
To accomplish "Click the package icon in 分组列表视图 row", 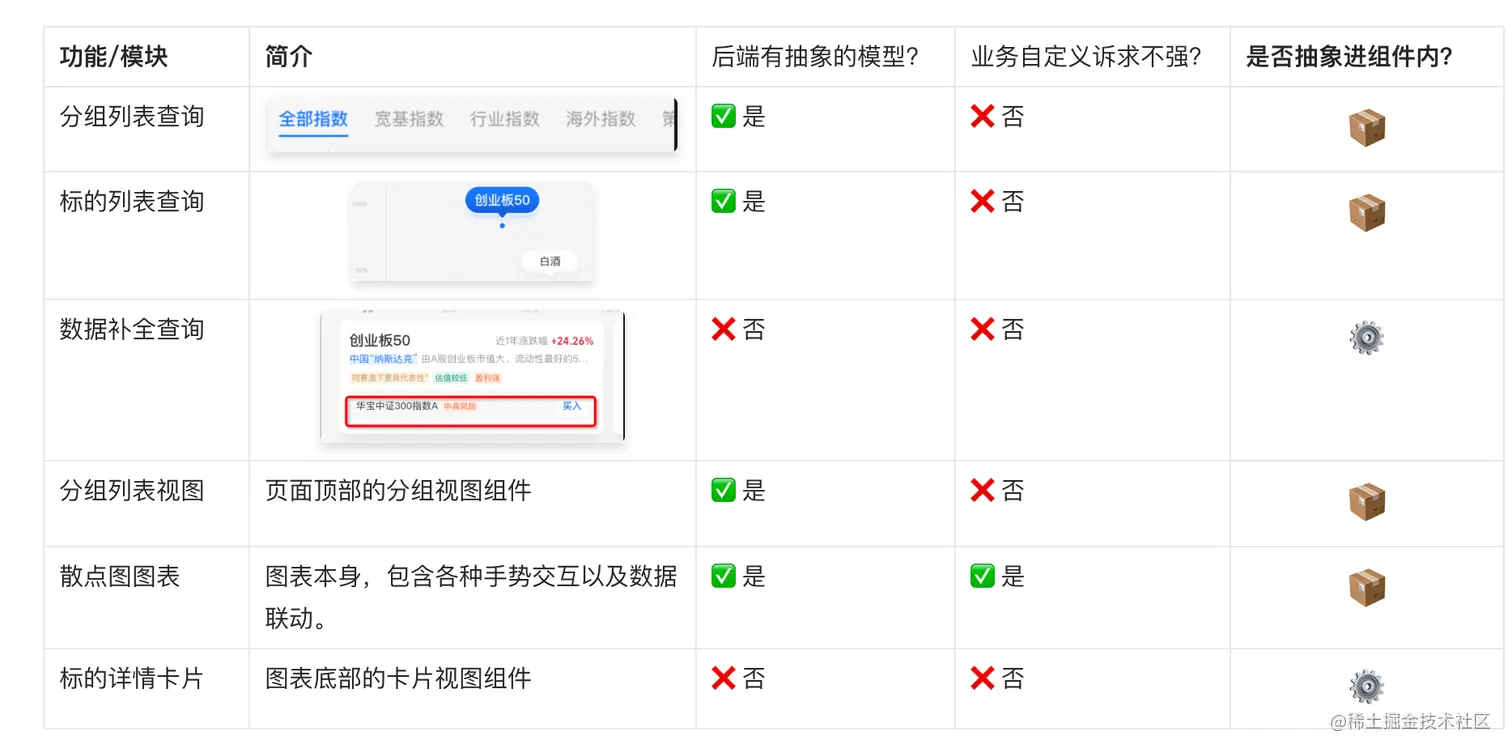I will [1366, 502].
